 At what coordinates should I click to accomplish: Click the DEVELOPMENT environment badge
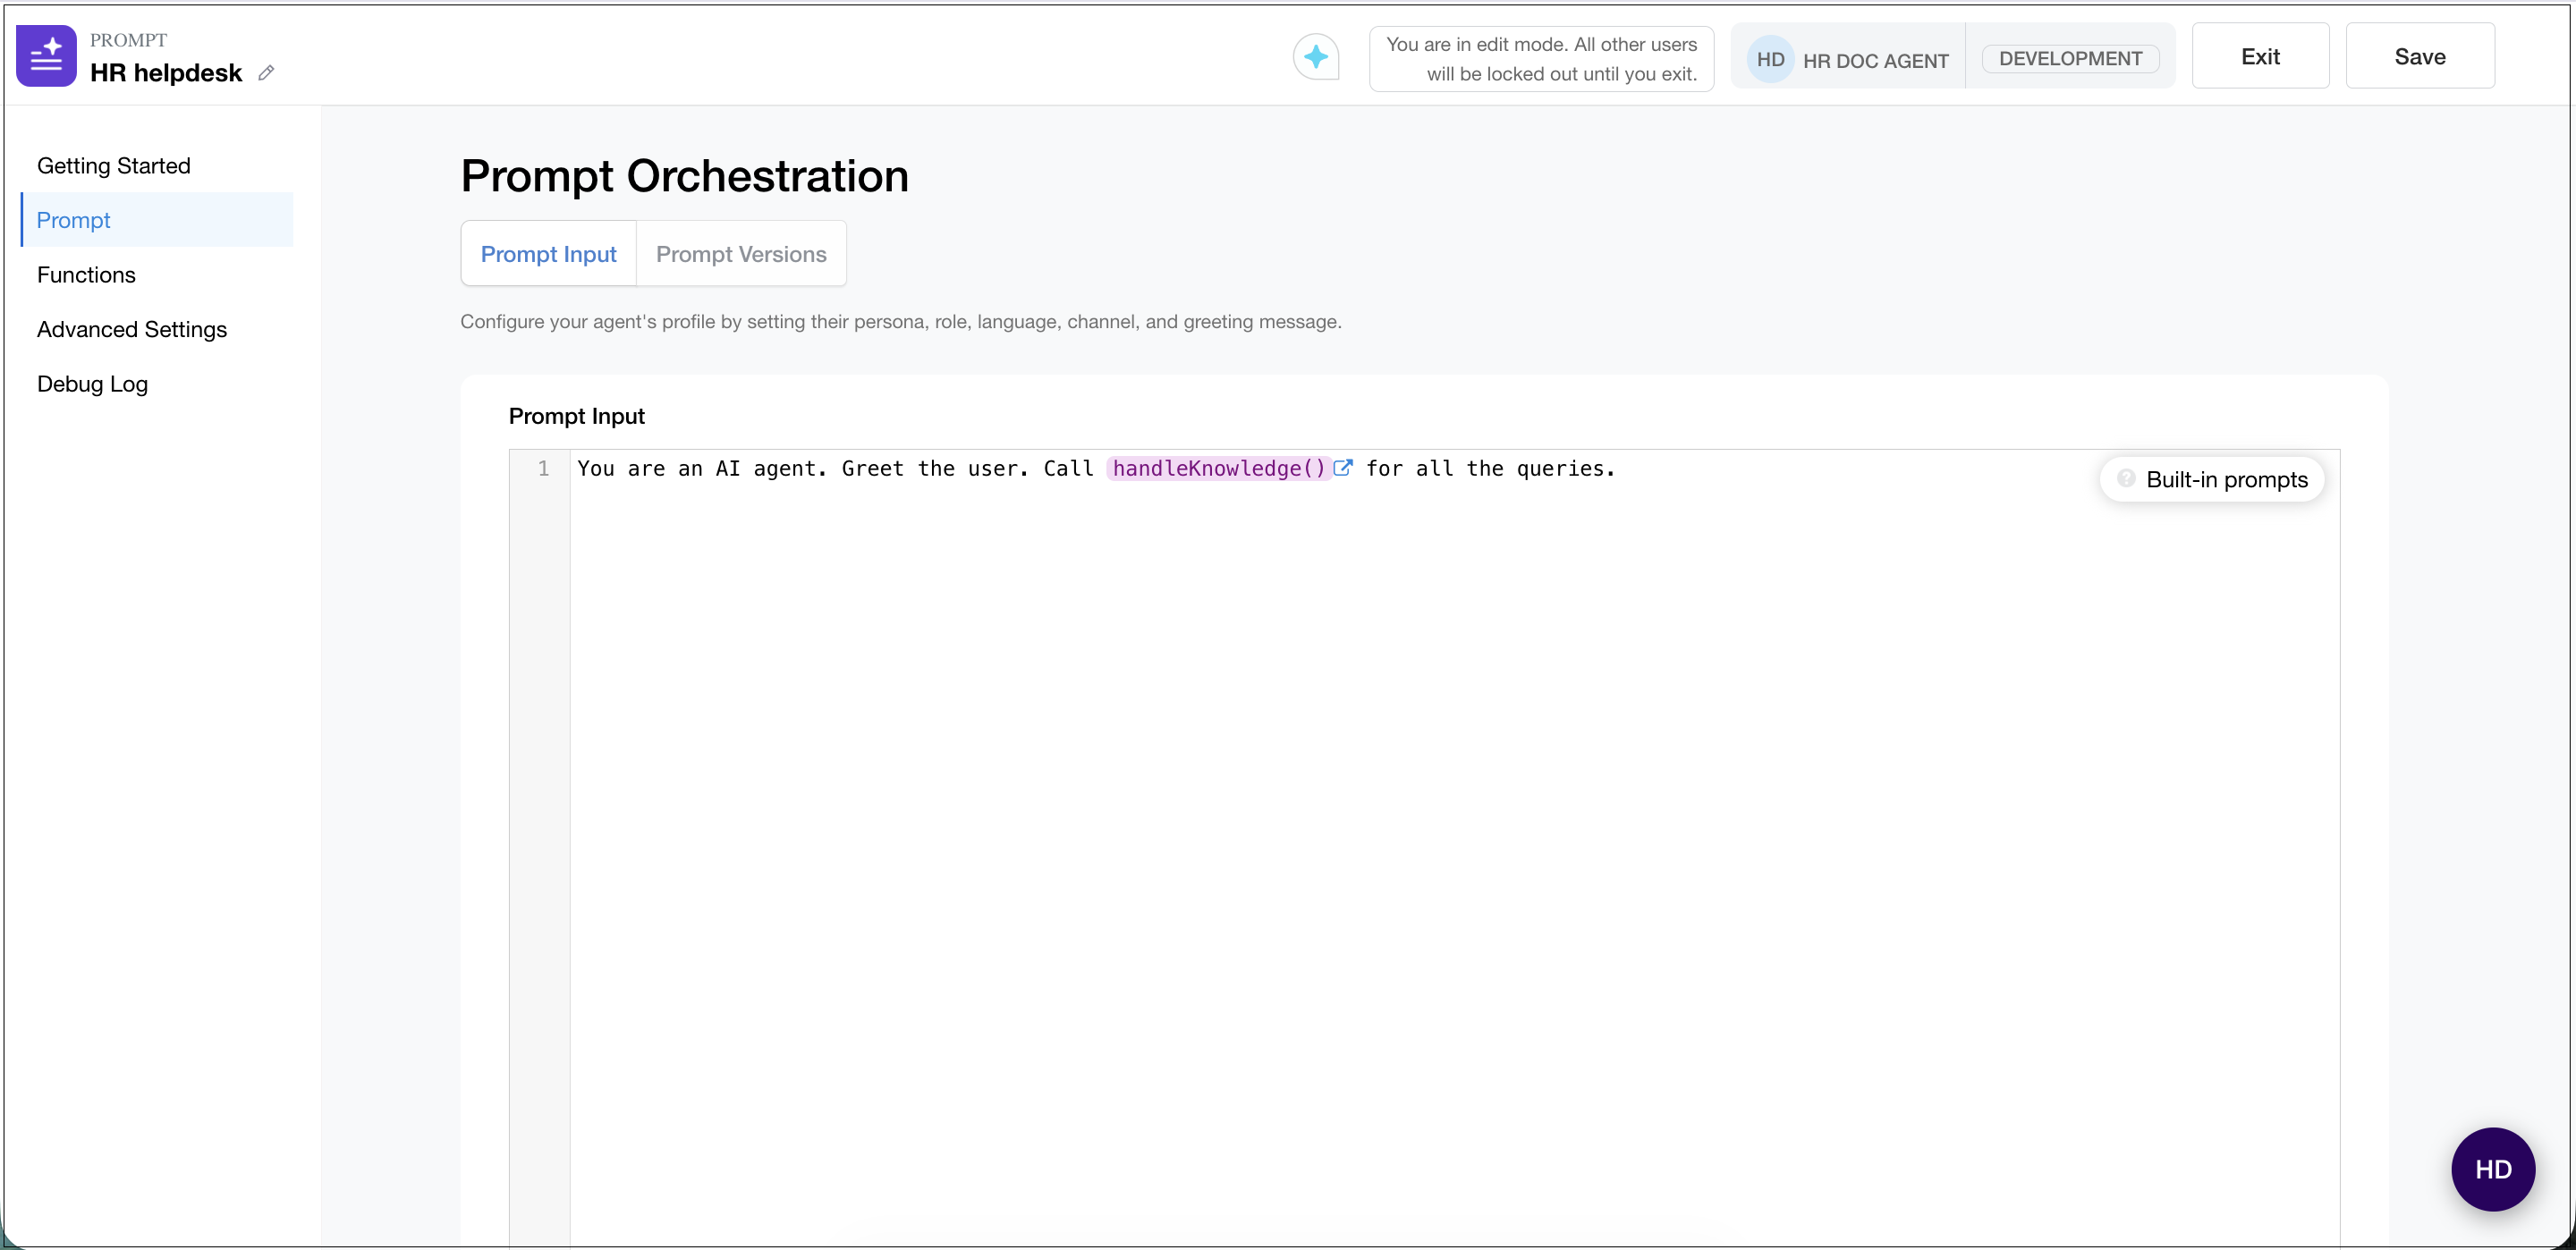[x=2069, y=59]
